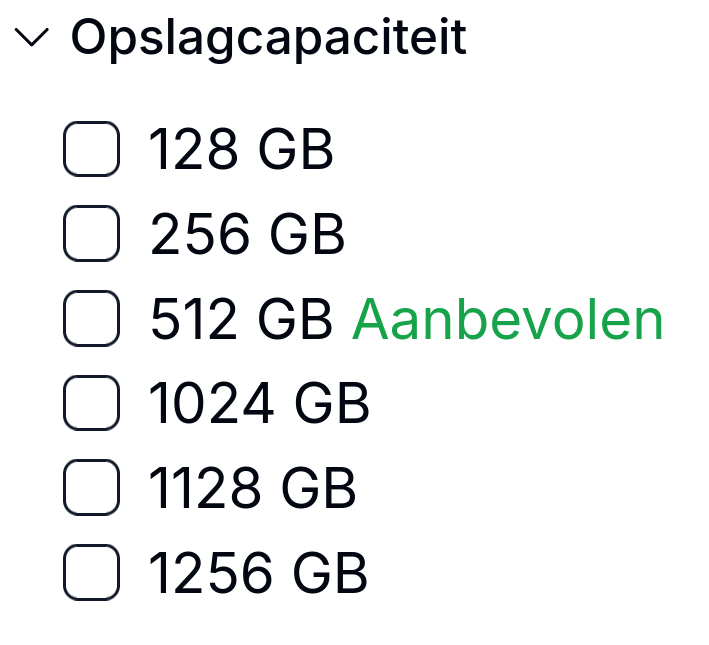
Task: Collapse the Opslagcapaciteit section chevron
Action: click(x=33, y=39)
